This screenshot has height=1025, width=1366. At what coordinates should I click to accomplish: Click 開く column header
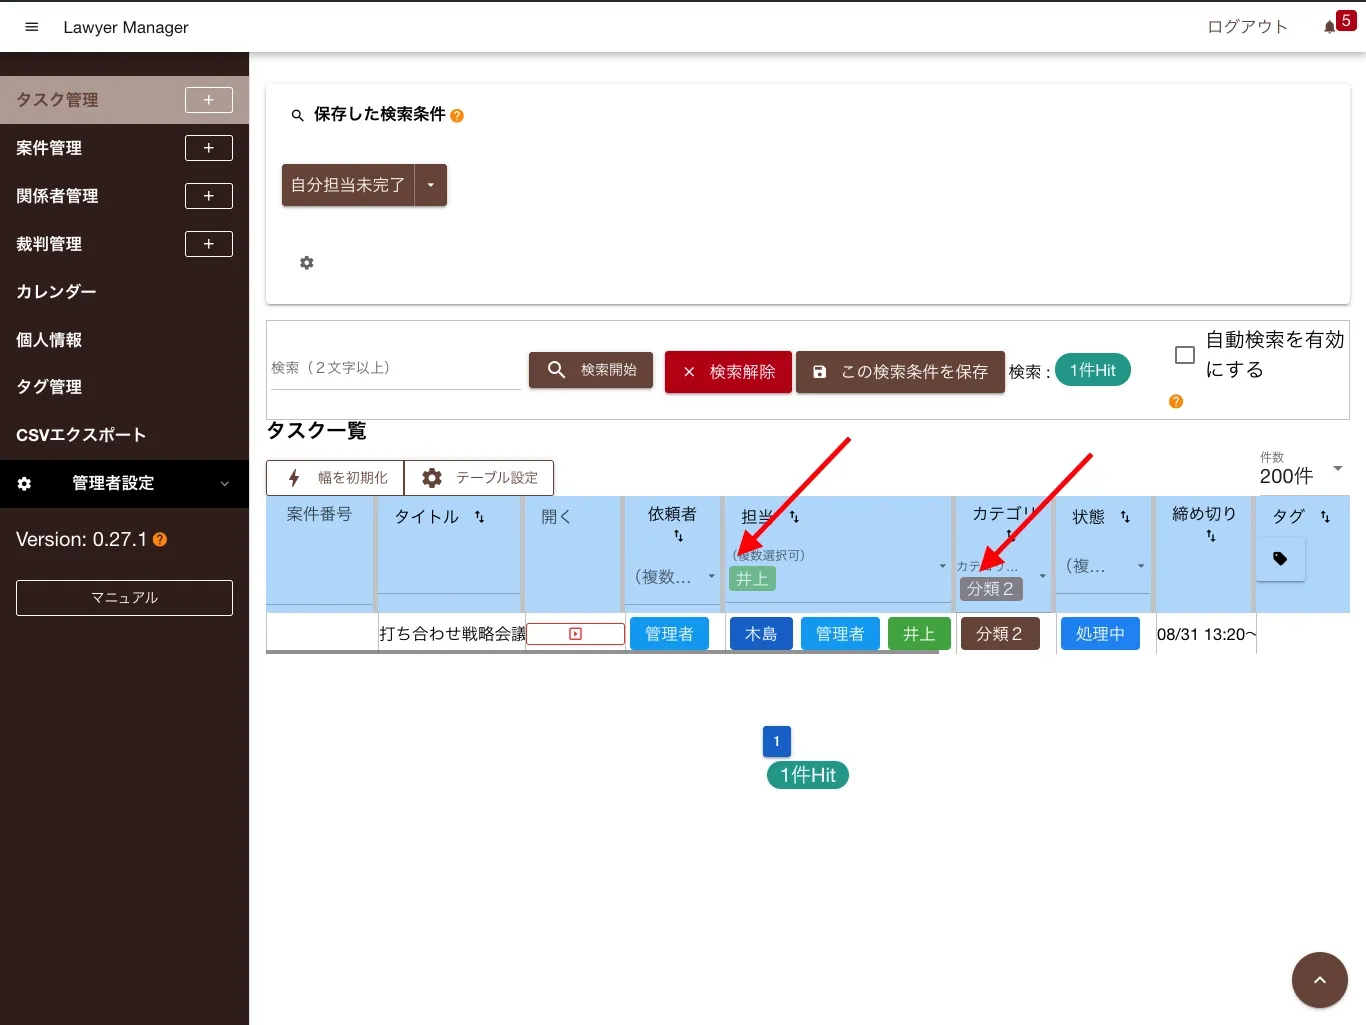click(556, 517)
